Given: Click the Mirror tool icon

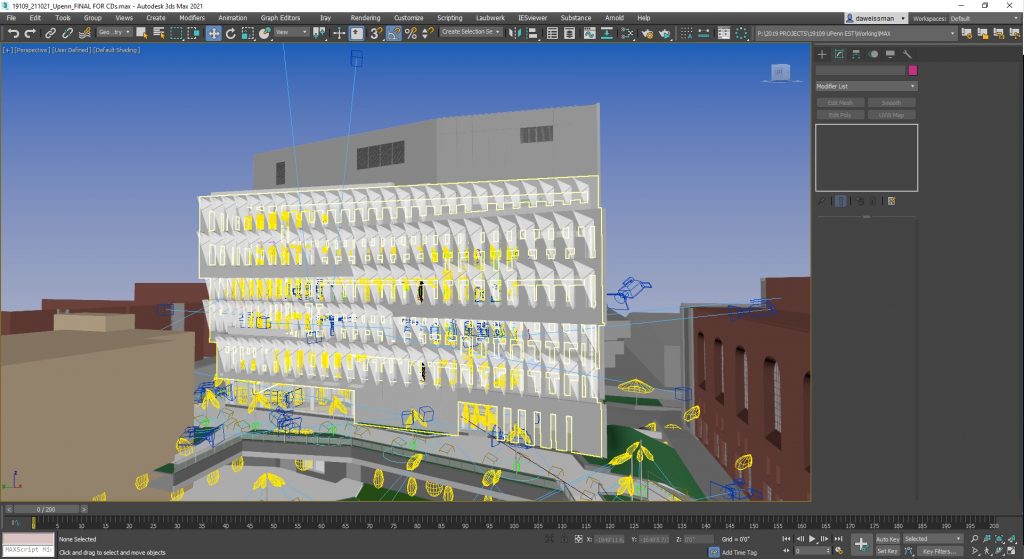Looking at the screenshot, I should coord(515,33).
